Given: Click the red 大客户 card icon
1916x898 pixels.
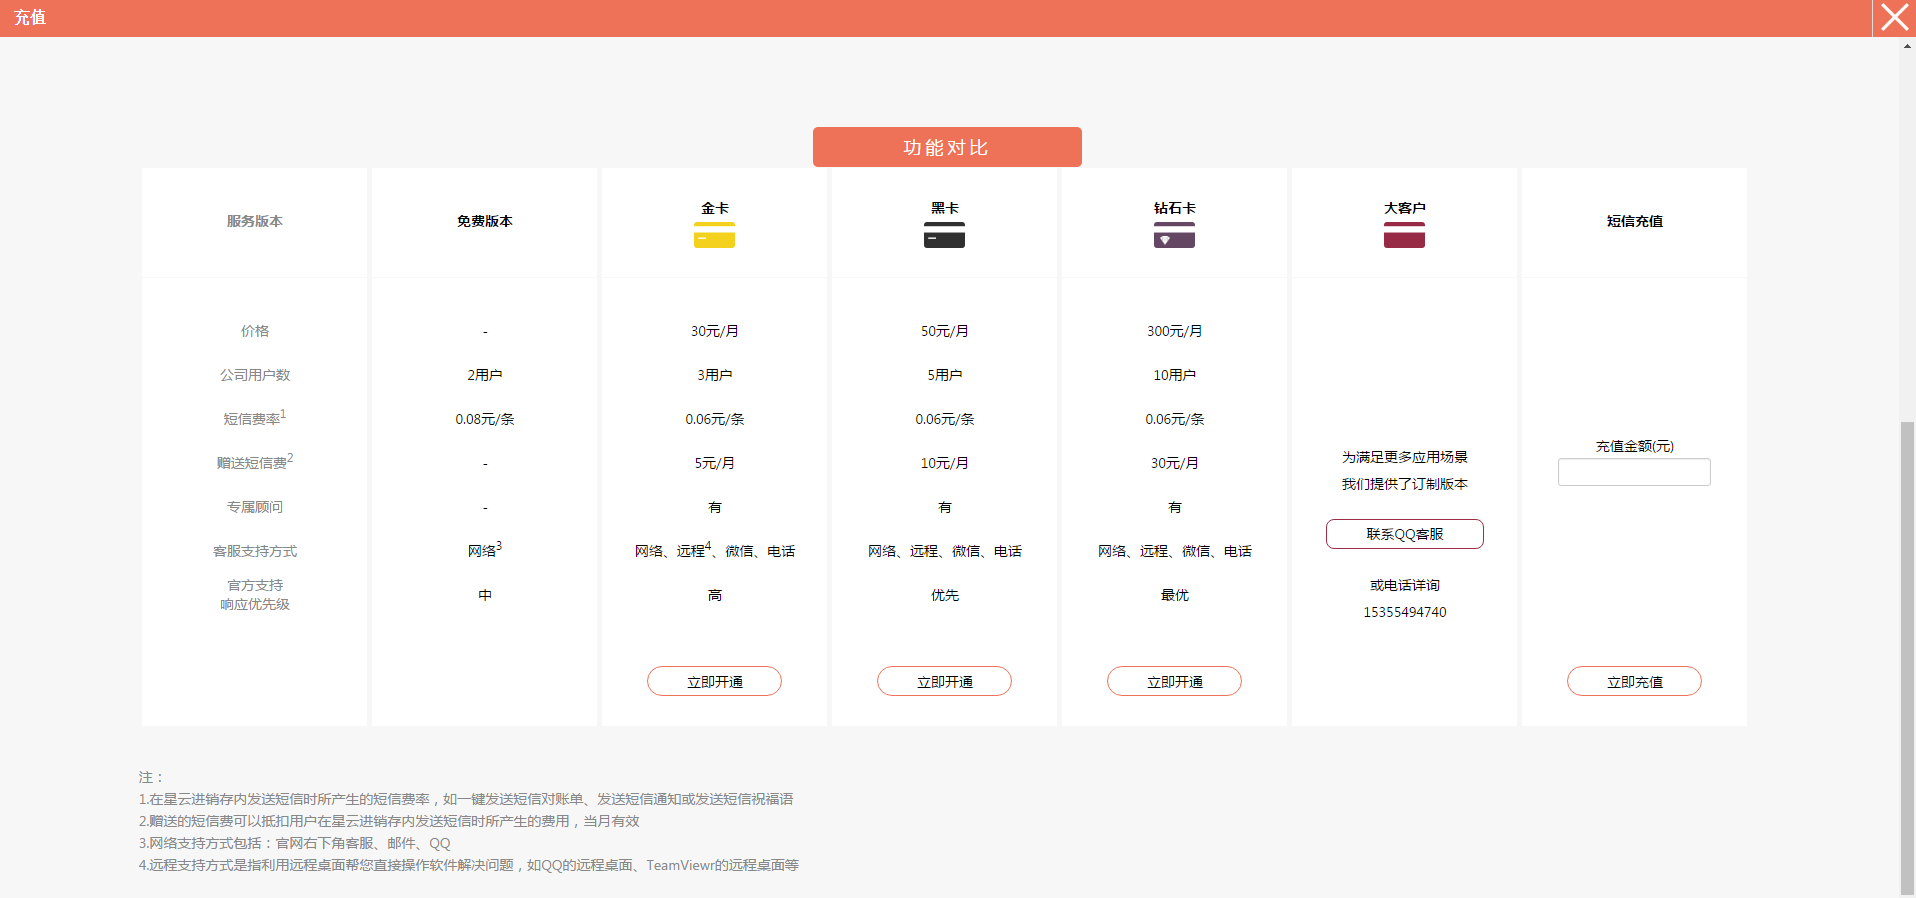Looking at the screenshot, I should coord(1404,235).
